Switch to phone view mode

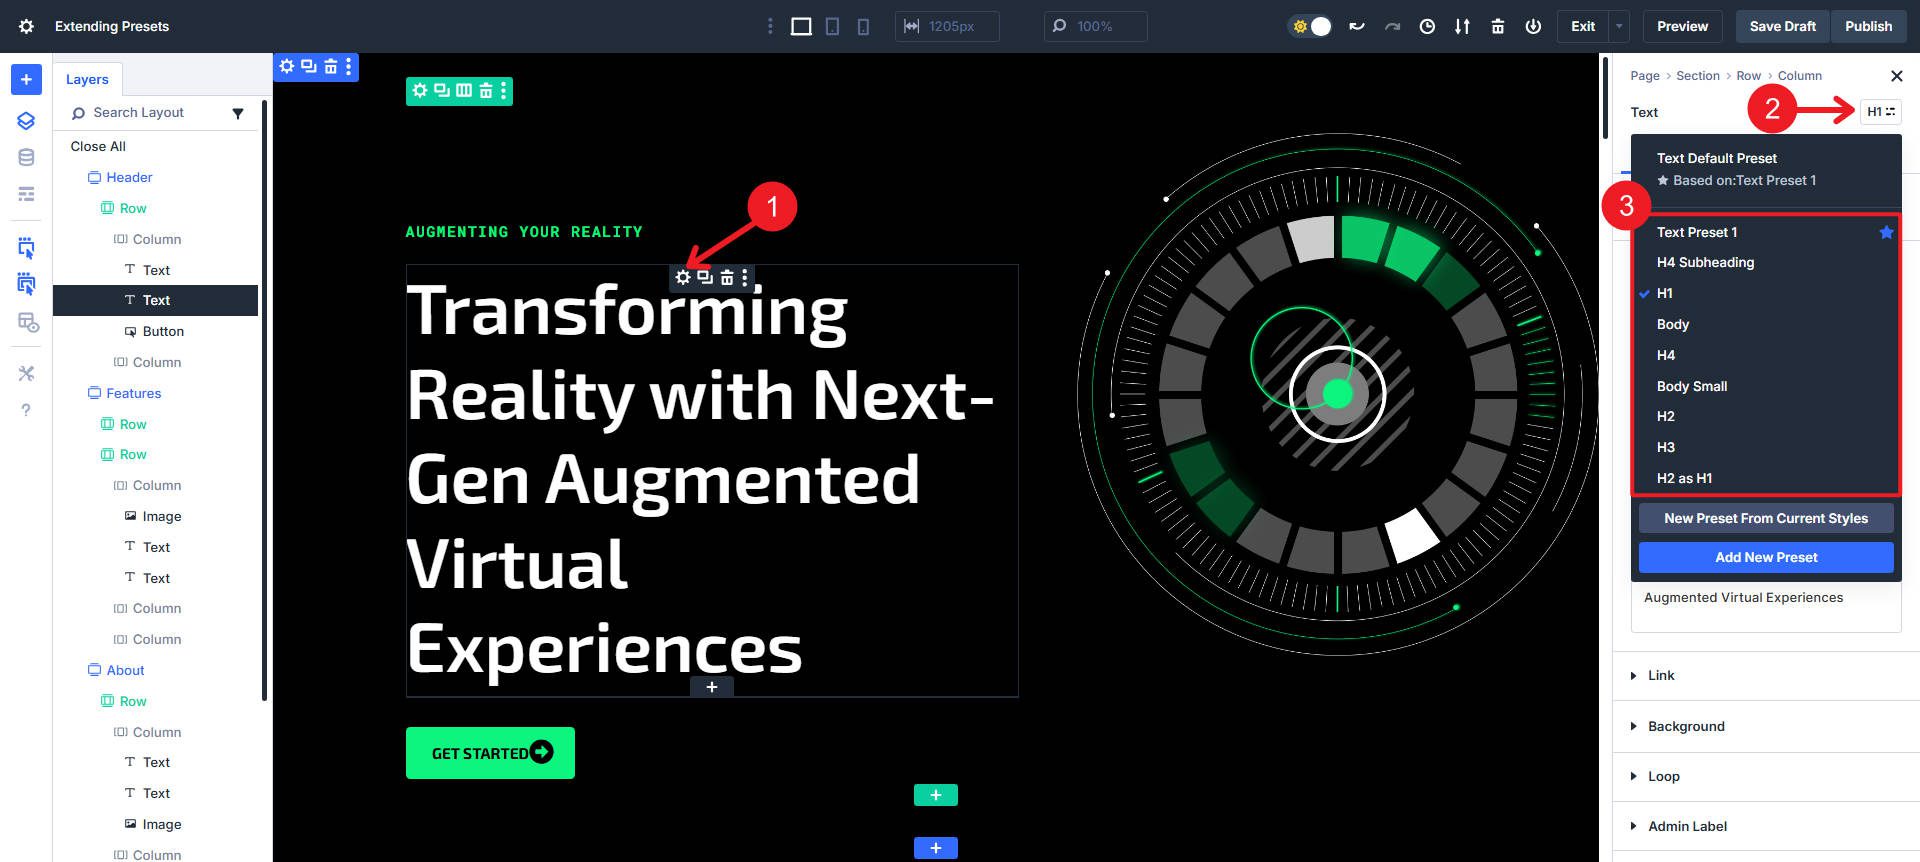[863, 27]
